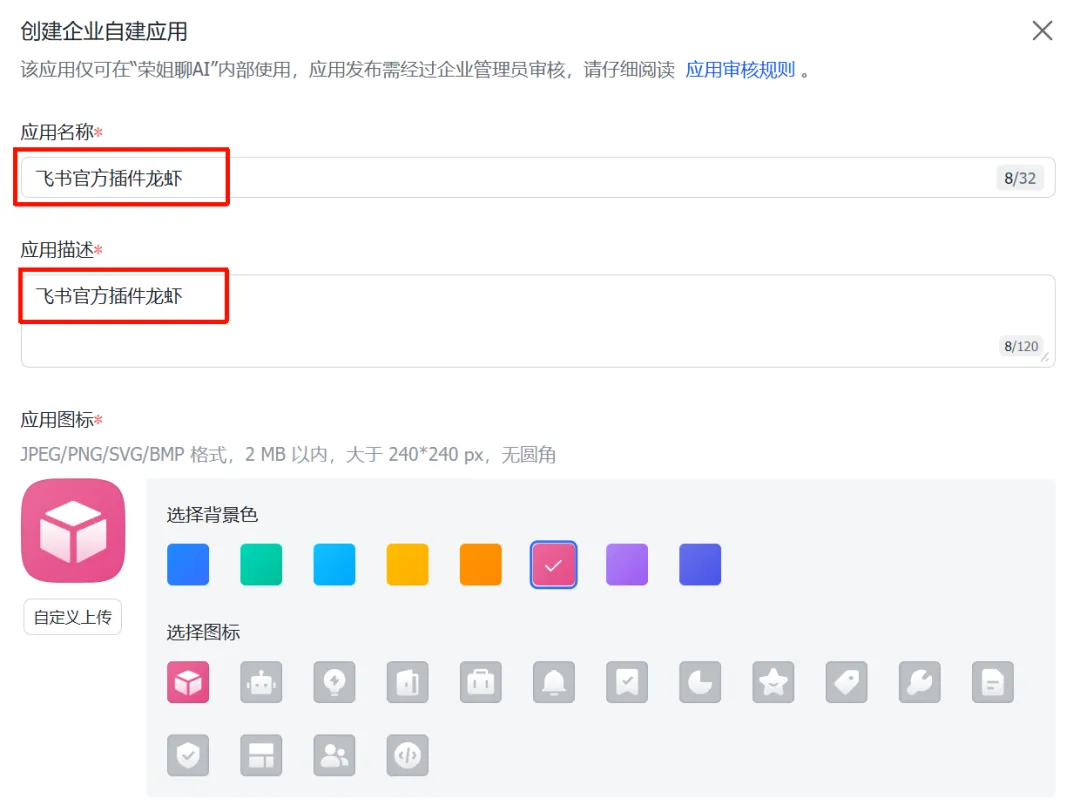The height and width of the screenshot is (805, 1080).
Task: Choose the lightbulb app icon
Action: point(334,682)
